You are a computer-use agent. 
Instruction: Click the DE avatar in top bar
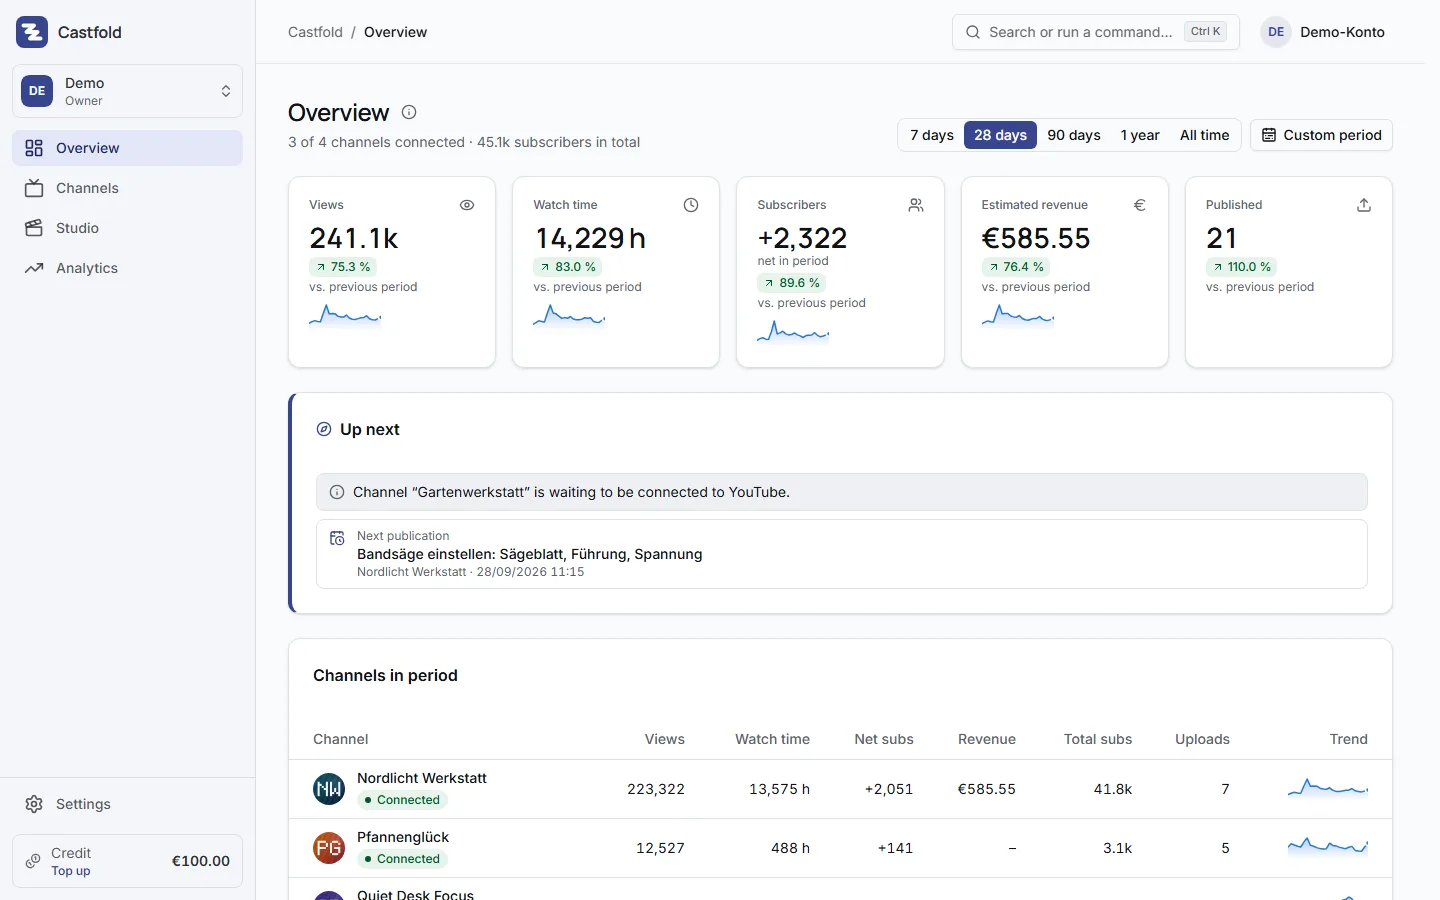tap(1276, 32)
